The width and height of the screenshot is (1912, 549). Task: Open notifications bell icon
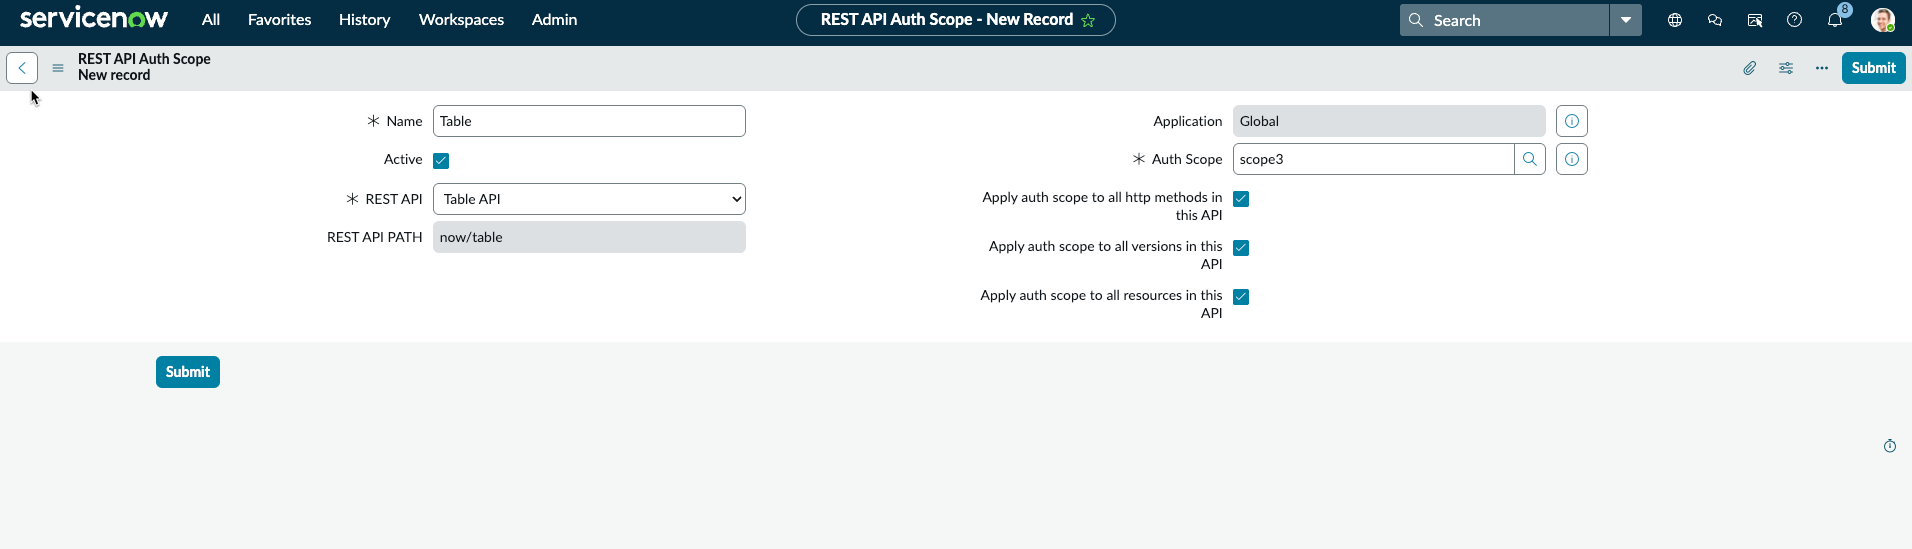(1835, 20)
